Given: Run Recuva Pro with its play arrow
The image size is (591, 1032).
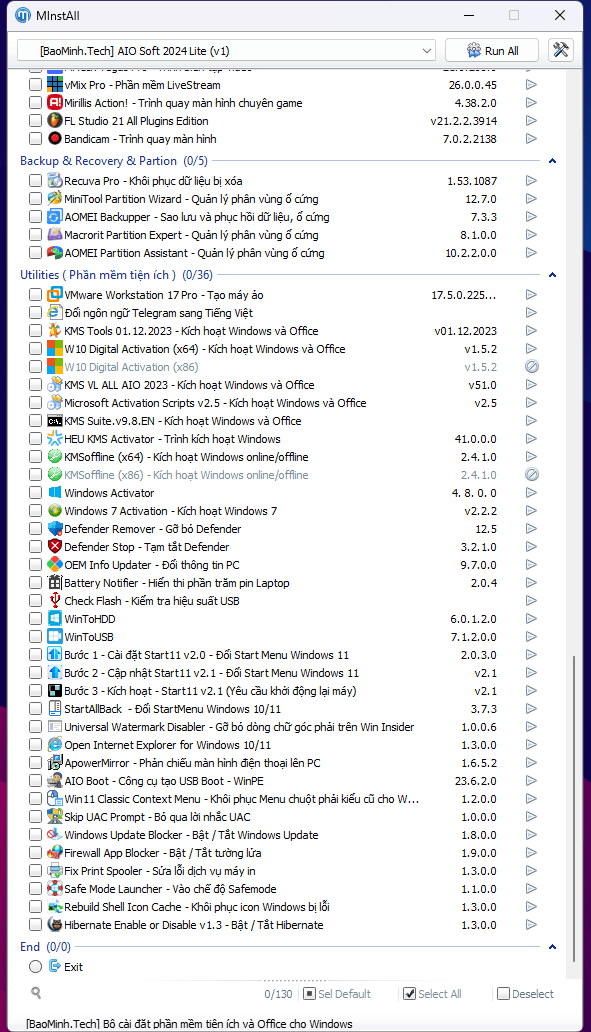Looking at the screenshot, I should tap(531, 181).
